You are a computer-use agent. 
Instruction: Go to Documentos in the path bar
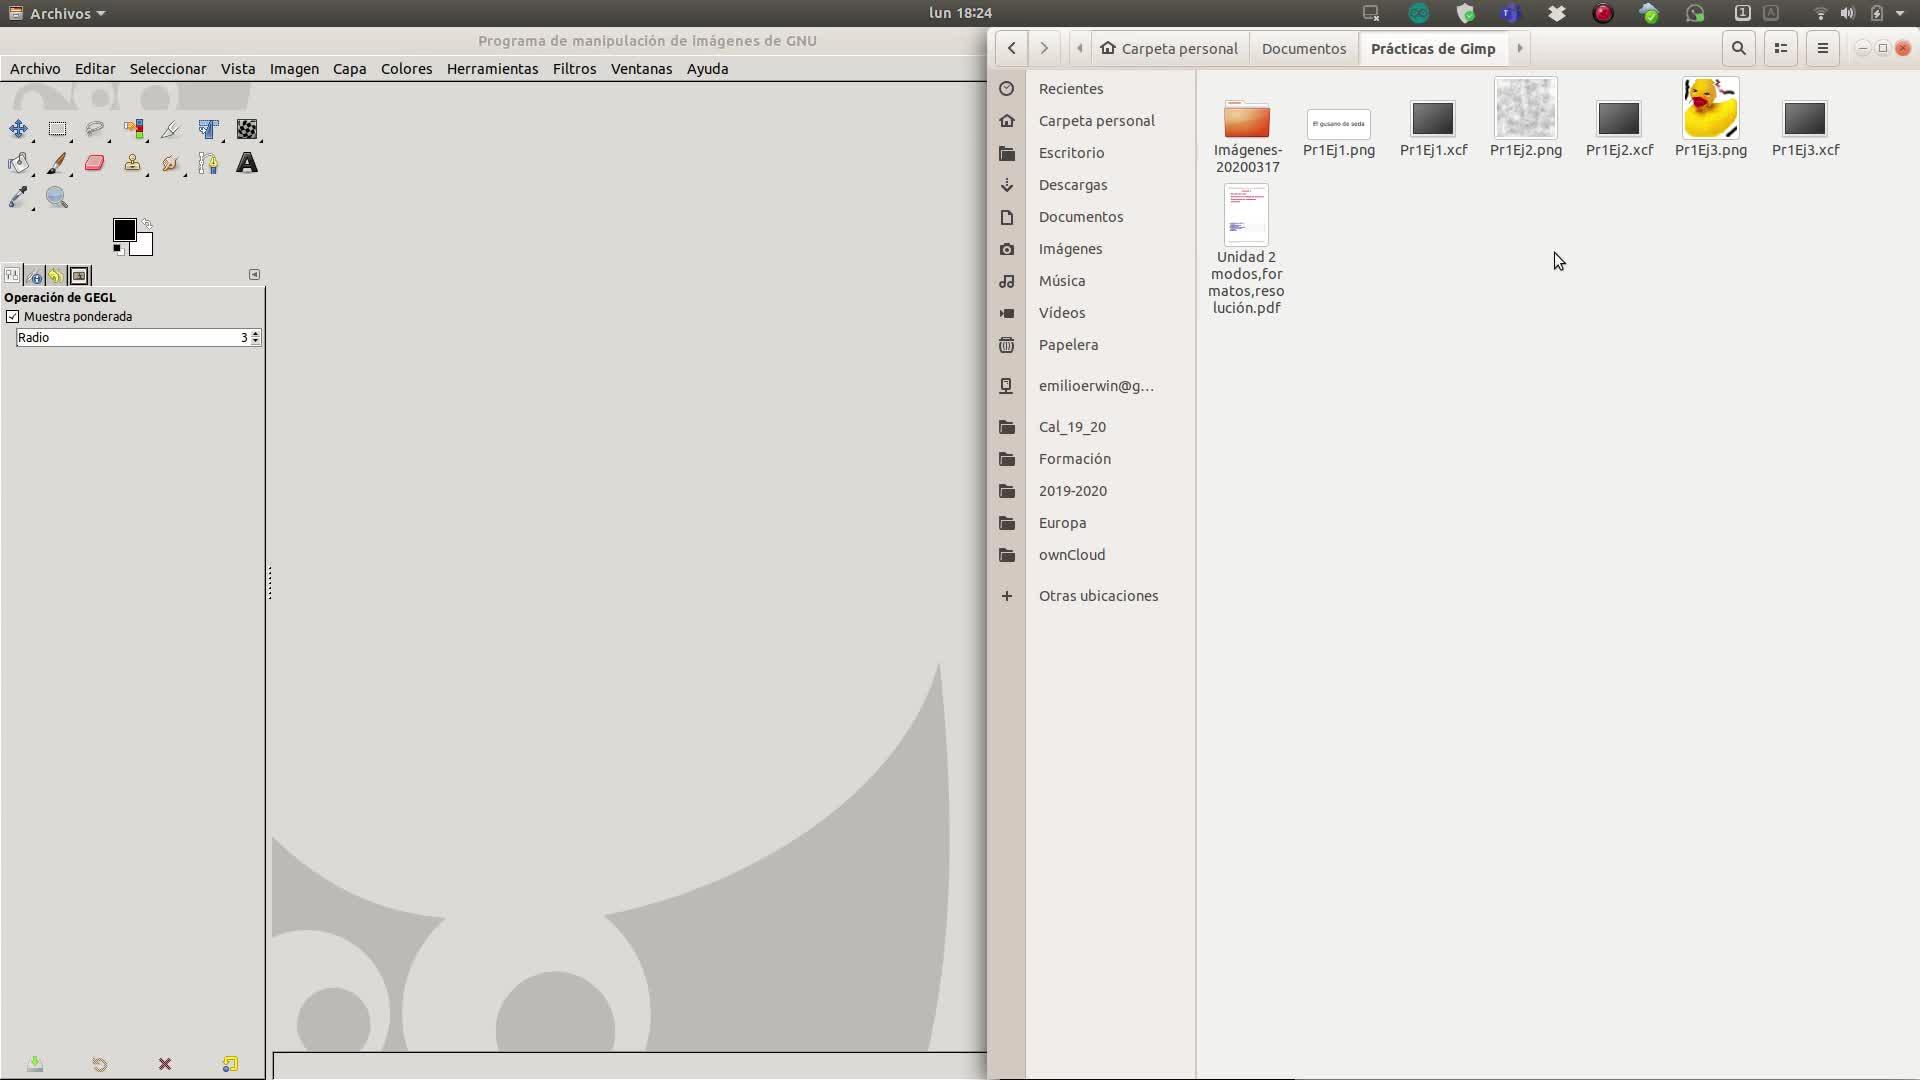coord(1303,48)
